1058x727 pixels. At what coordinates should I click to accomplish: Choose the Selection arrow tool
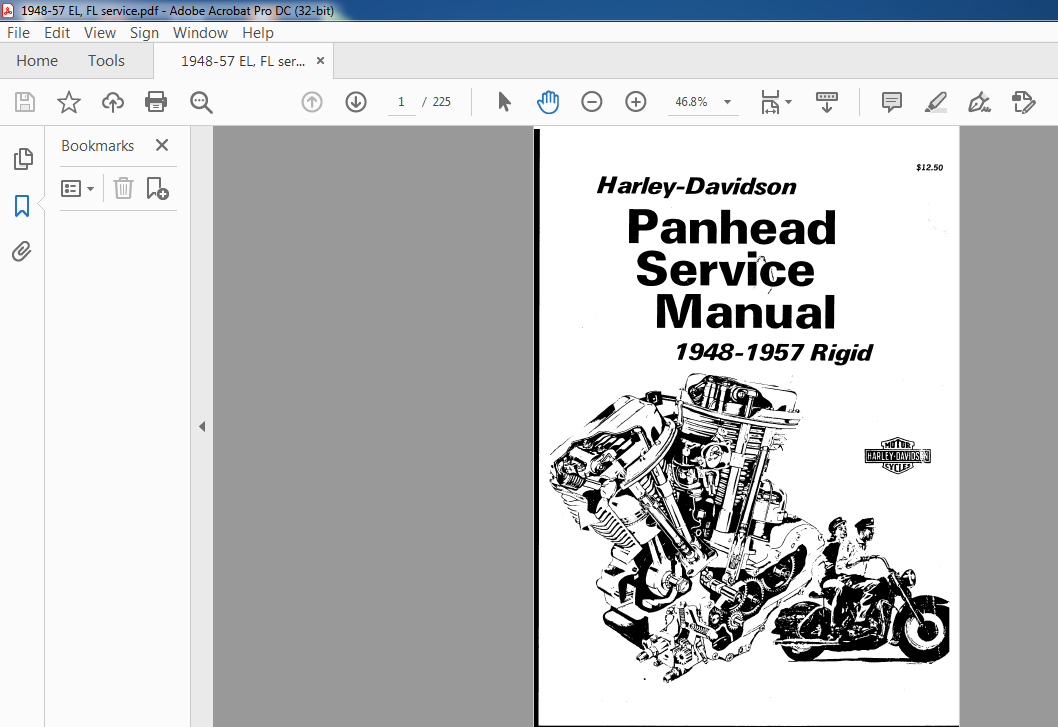tap(504, 102)
